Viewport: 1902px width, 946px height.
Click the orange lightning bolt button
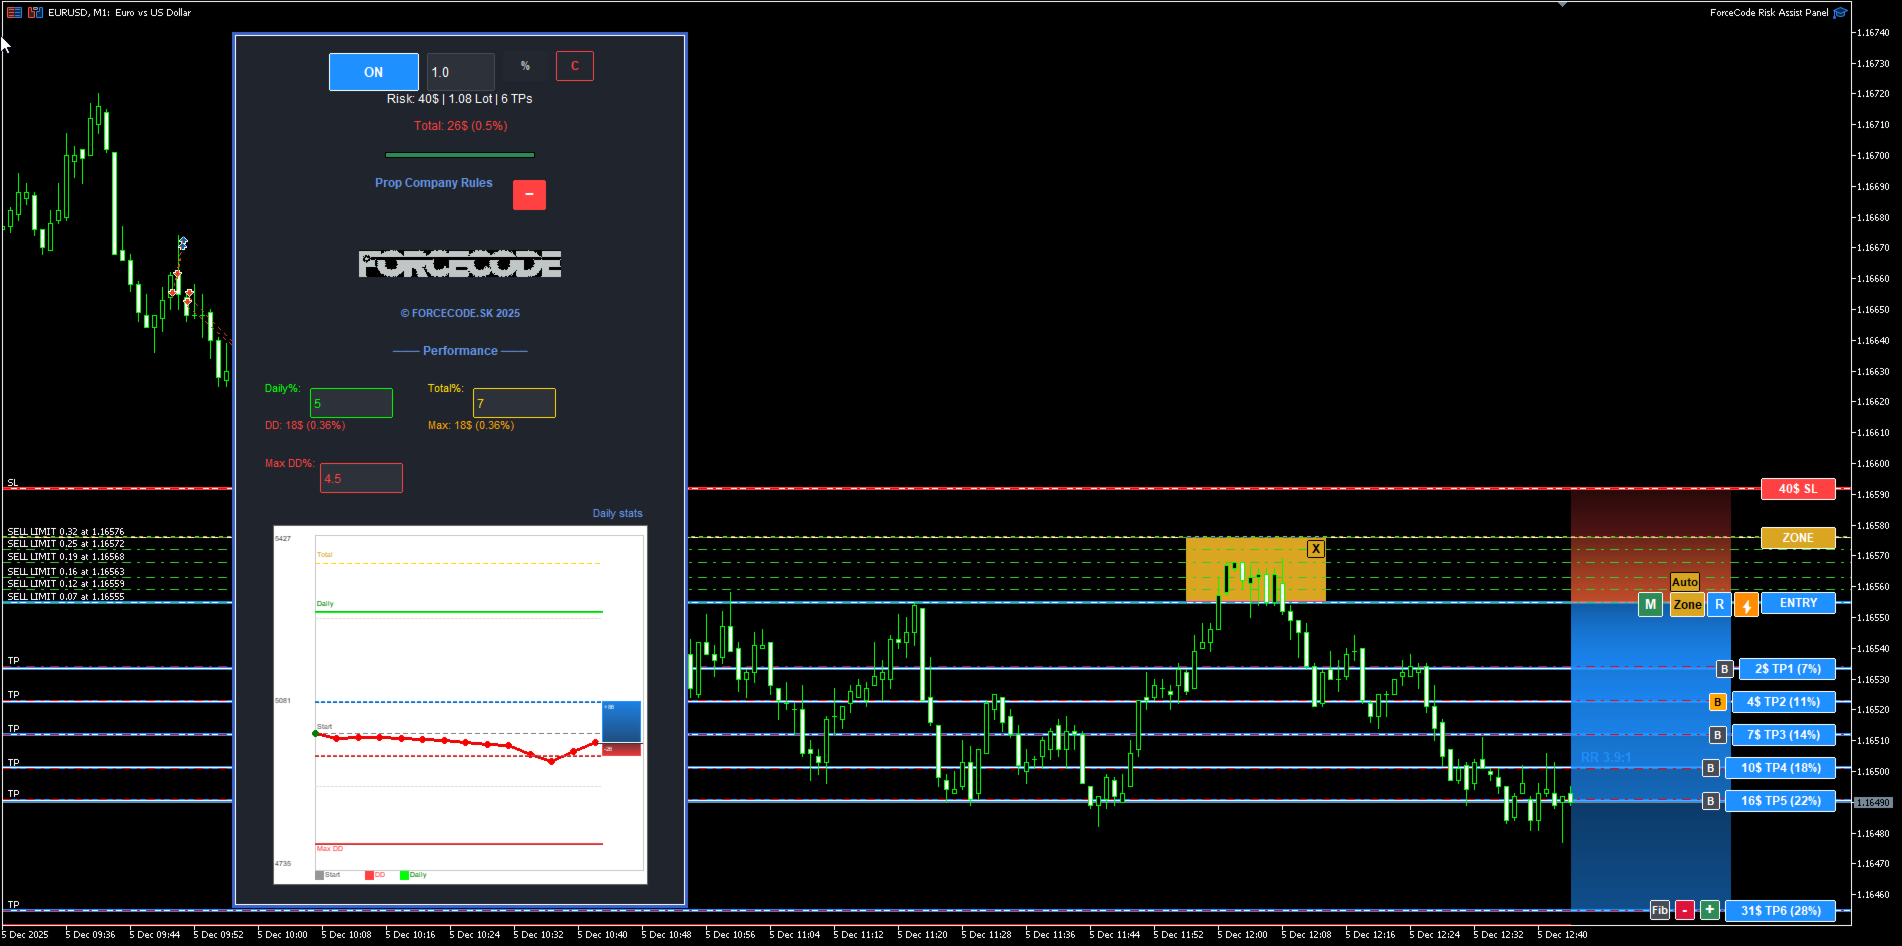(x=1746, y=605)
